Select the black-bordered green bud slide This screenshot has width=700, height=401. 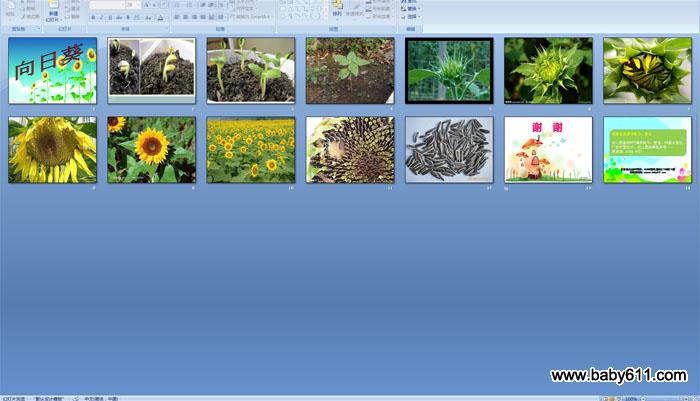point(449,71)
